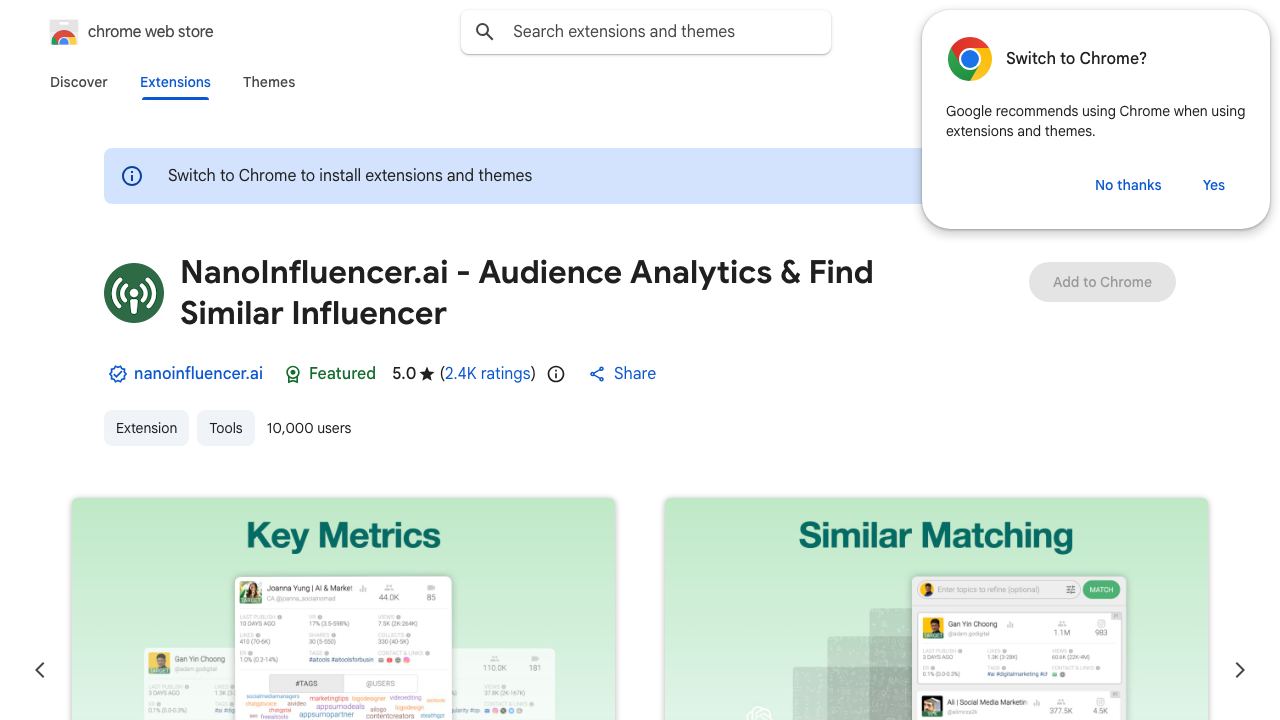This screenshot has height=720, width=1280.
Task: Click the disabled Add to Chrome button
Action: click(x=1102, y=282)
